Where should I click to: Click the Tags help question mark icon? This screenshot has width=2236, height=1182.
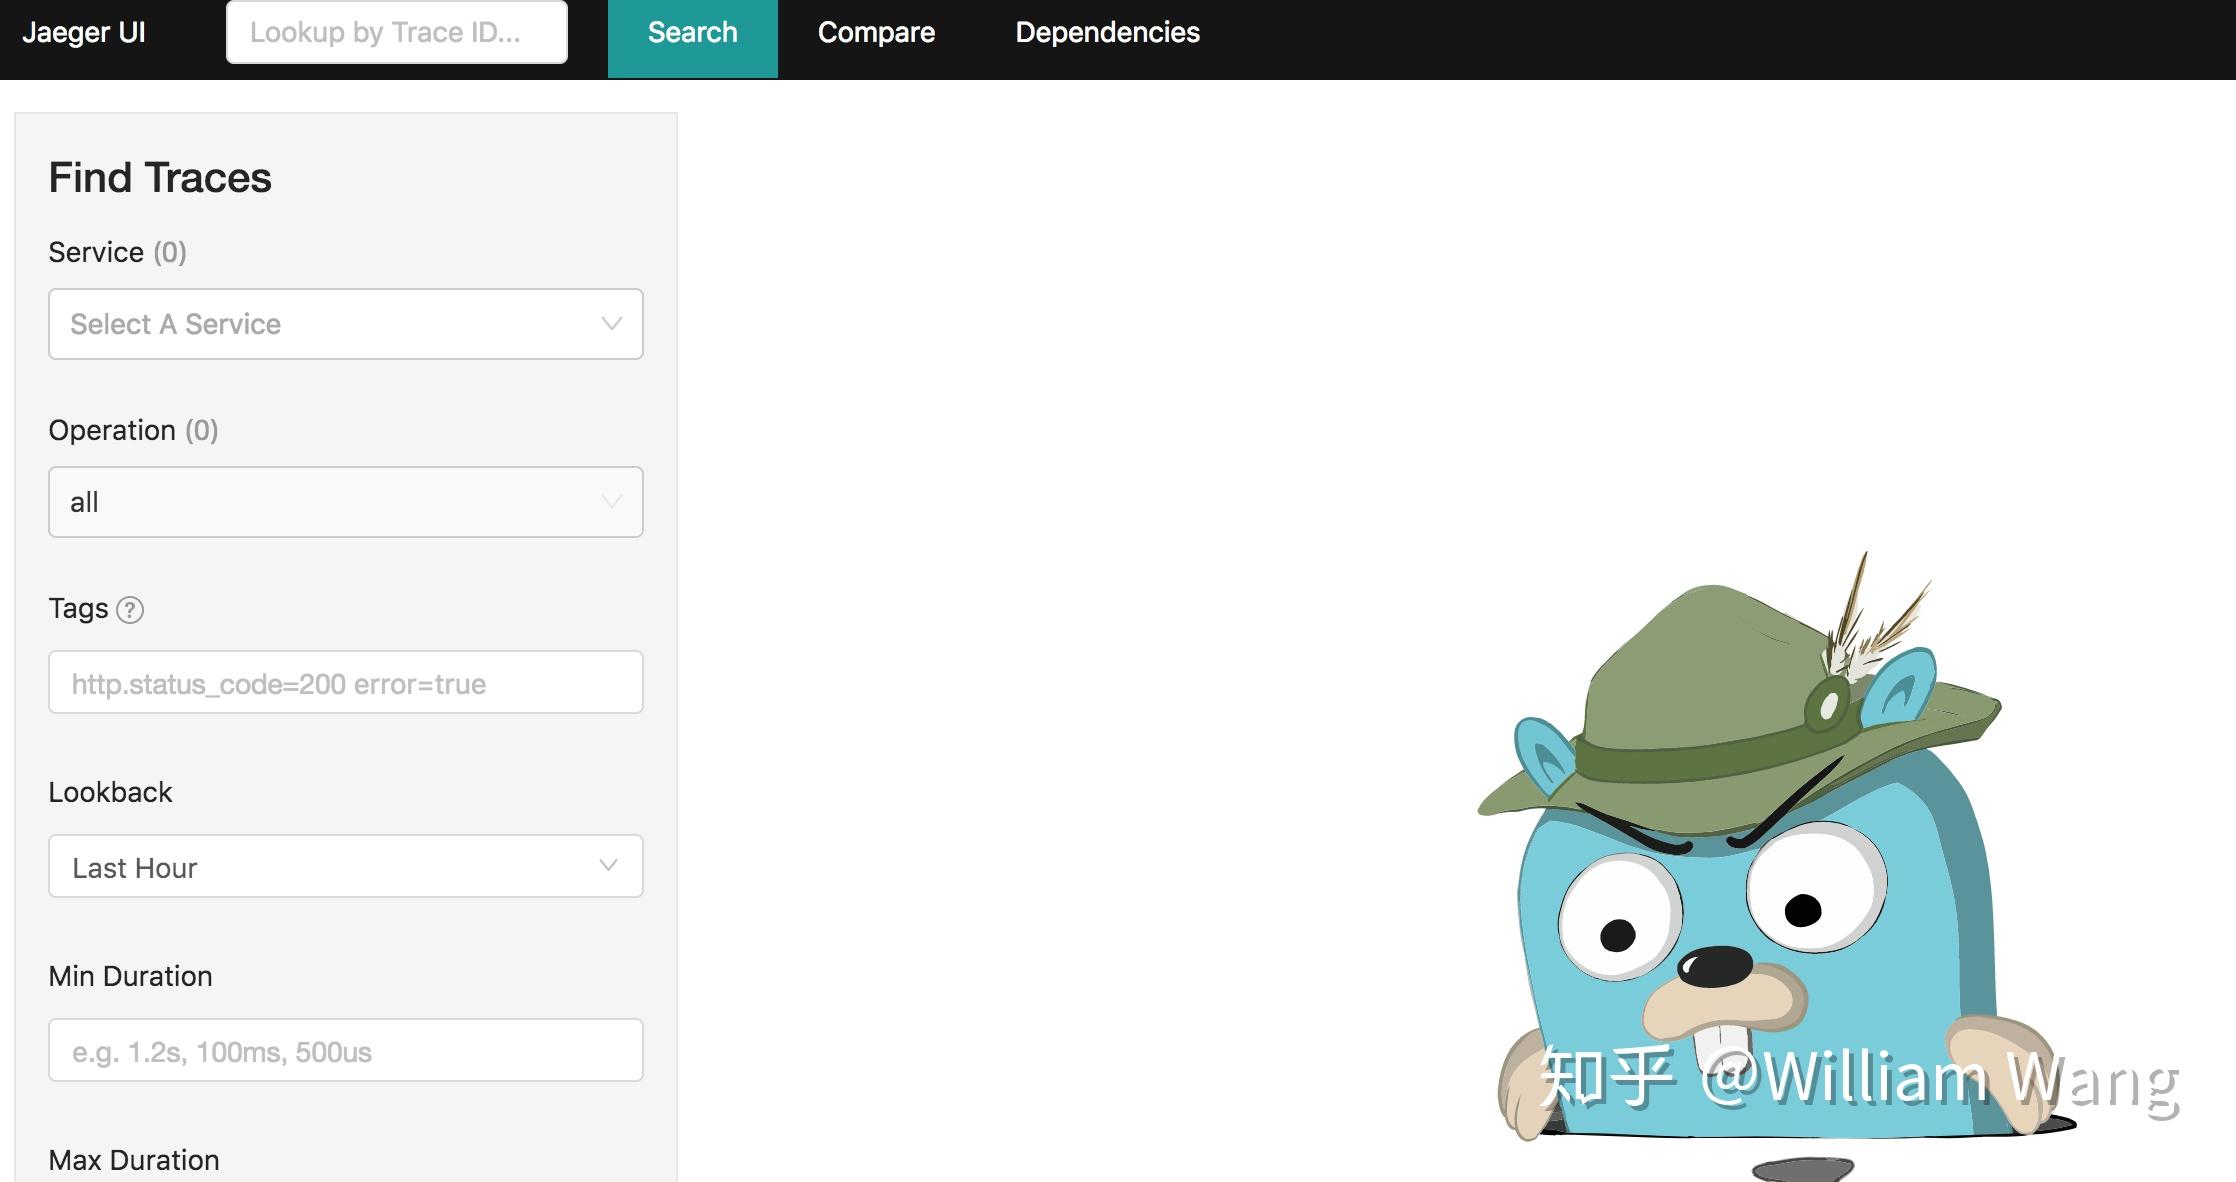130,610
